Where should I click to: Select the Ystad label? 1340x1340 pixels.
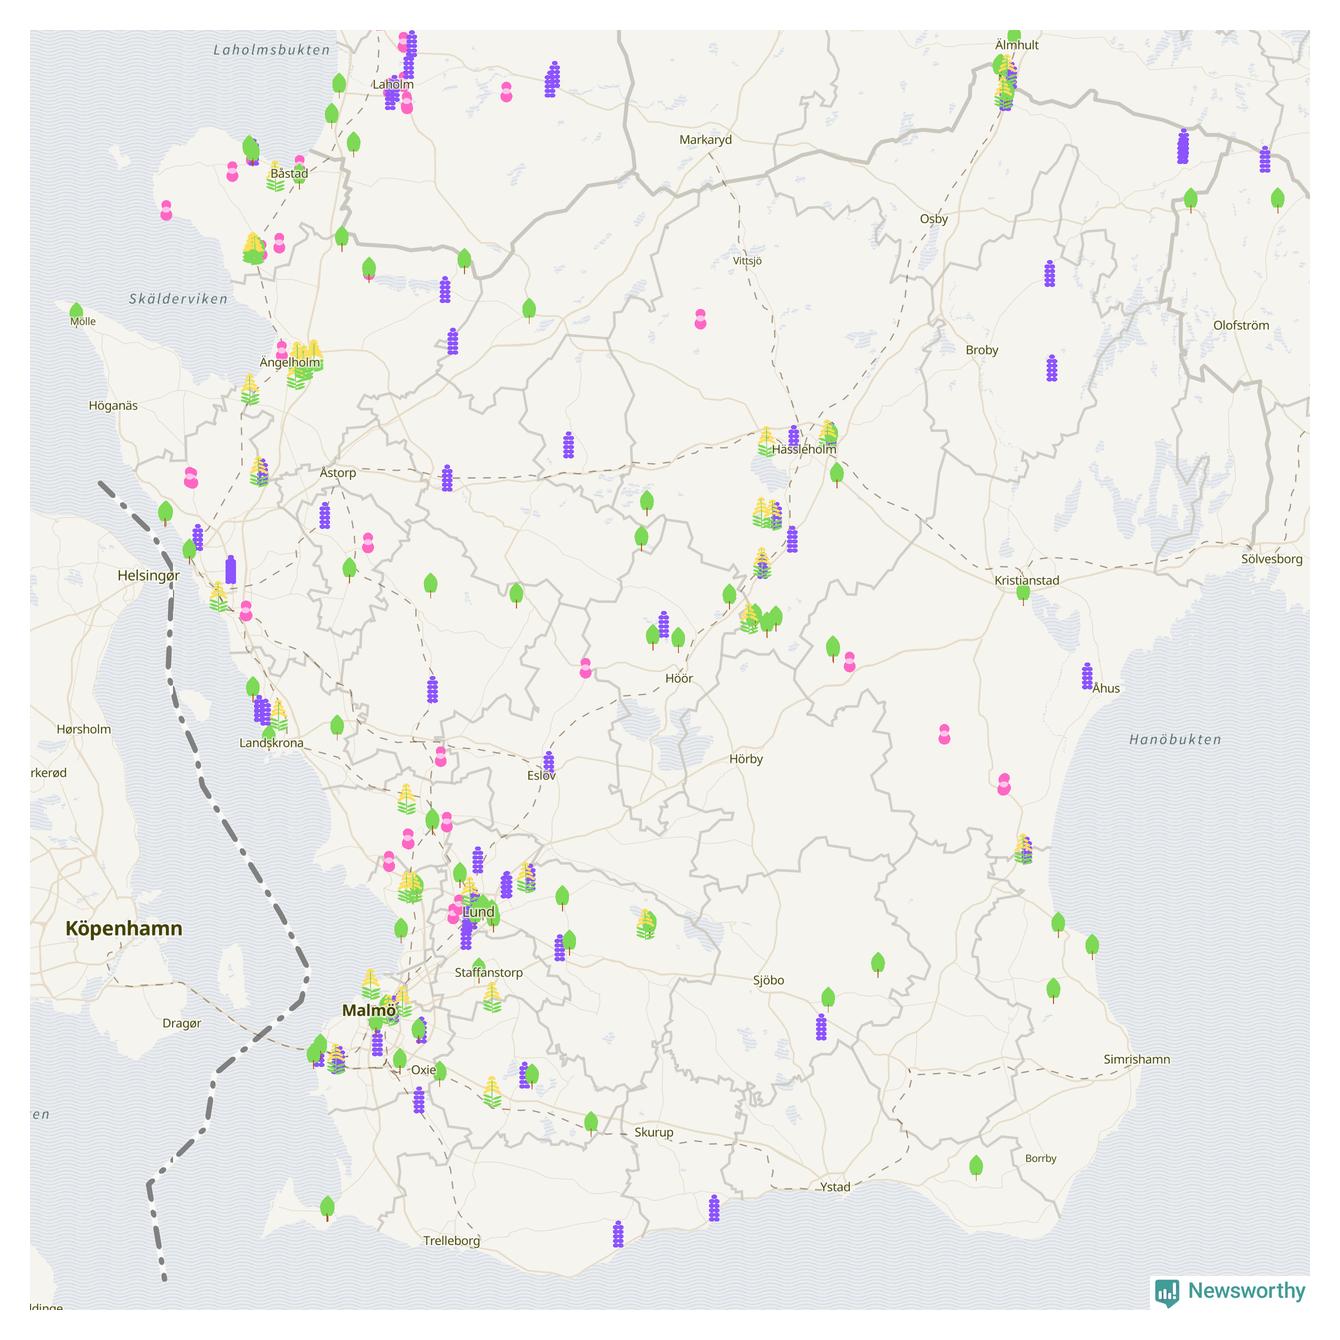click(x=835, y=1187)
